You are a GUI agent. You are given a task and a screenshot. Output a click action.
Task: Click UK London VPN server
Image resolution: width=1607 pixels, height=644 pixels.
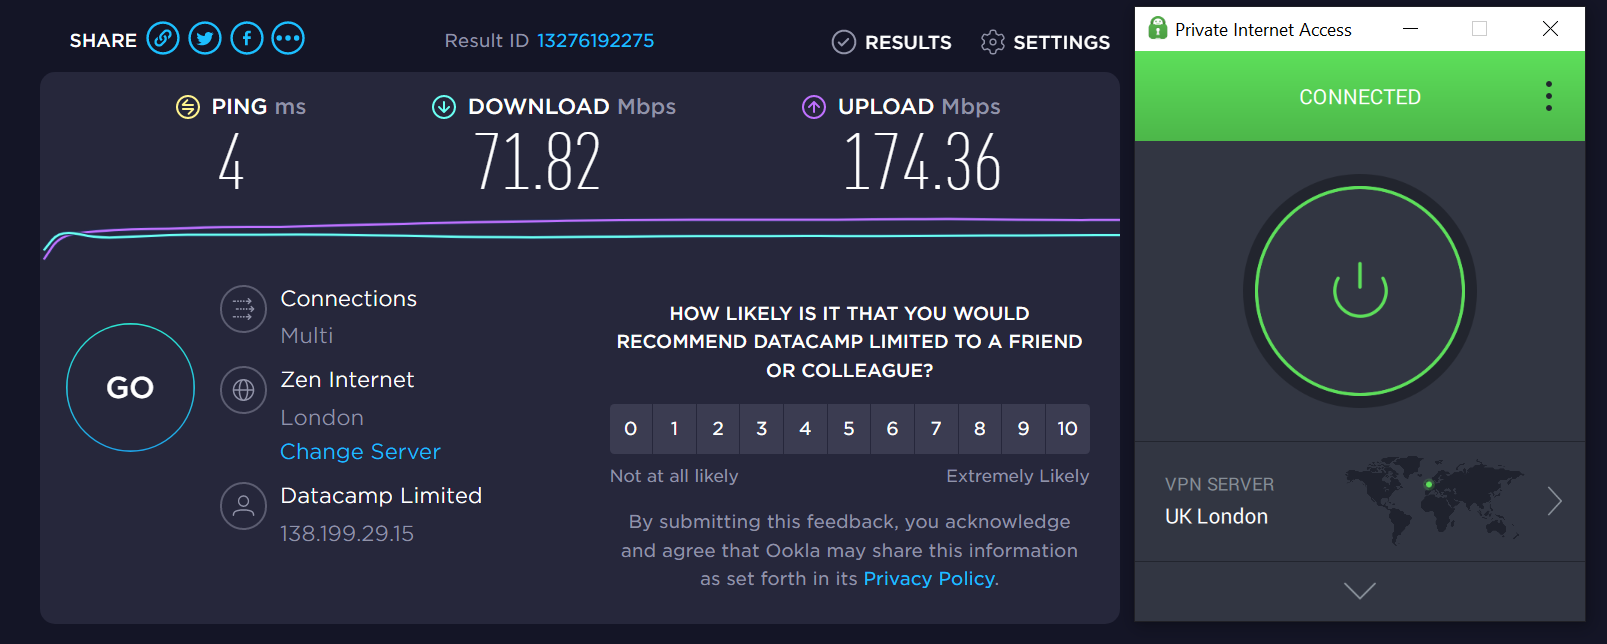[x=1216, y=517]
